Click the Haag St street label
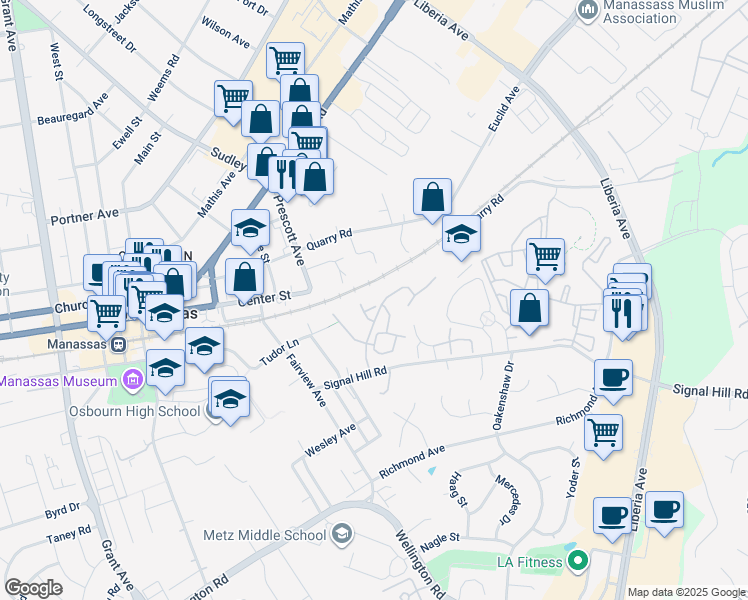Screen dimensions: 748x600 pyautogui.click(x=457, y=489)
